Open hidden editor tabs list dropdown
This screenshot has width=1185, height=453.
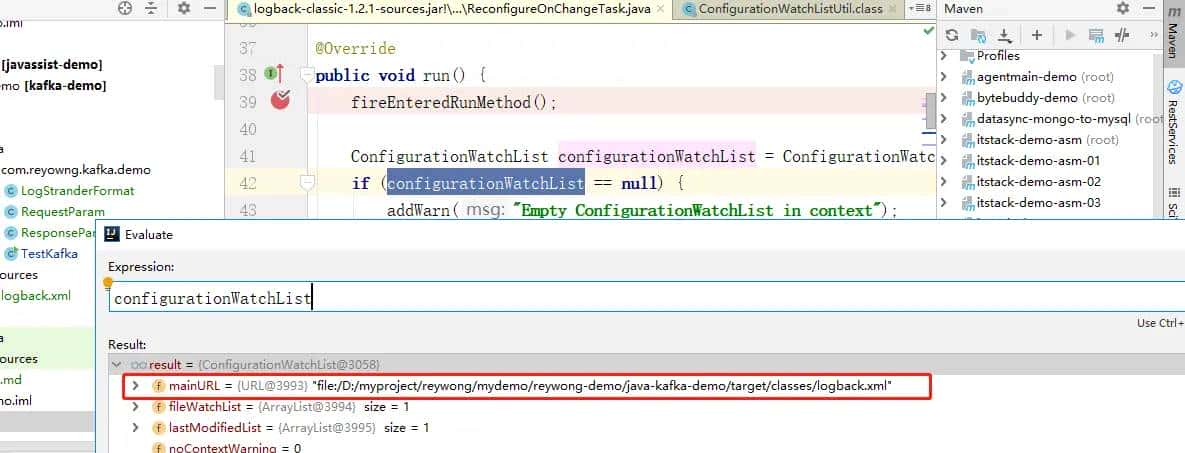(x=921, y=8)
